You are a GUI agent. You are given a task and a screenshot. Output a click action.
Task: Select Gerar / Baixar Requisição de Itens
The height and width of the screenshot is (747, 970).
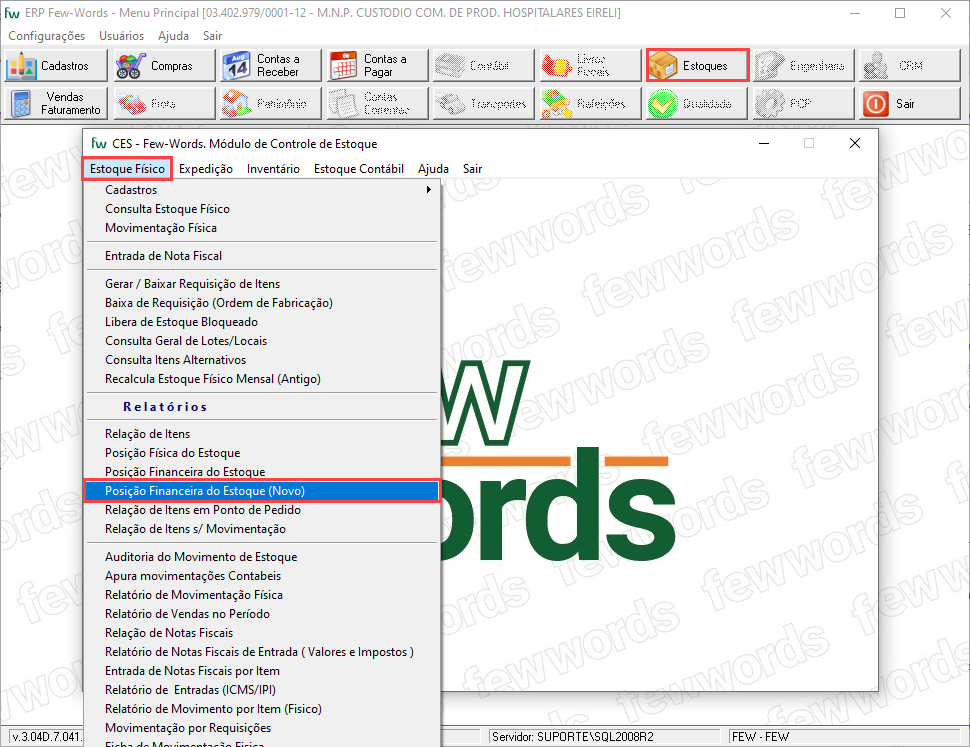click(x=262, y=284)
